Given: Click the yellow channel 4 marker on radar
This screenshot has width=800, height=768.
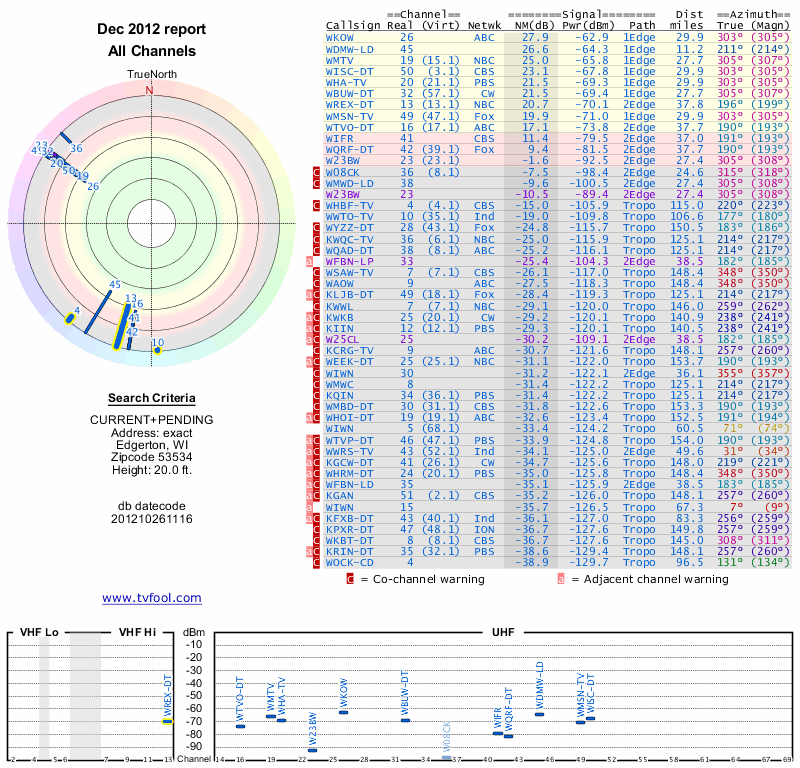Looking at the screenshot, I should click(70, 319).
